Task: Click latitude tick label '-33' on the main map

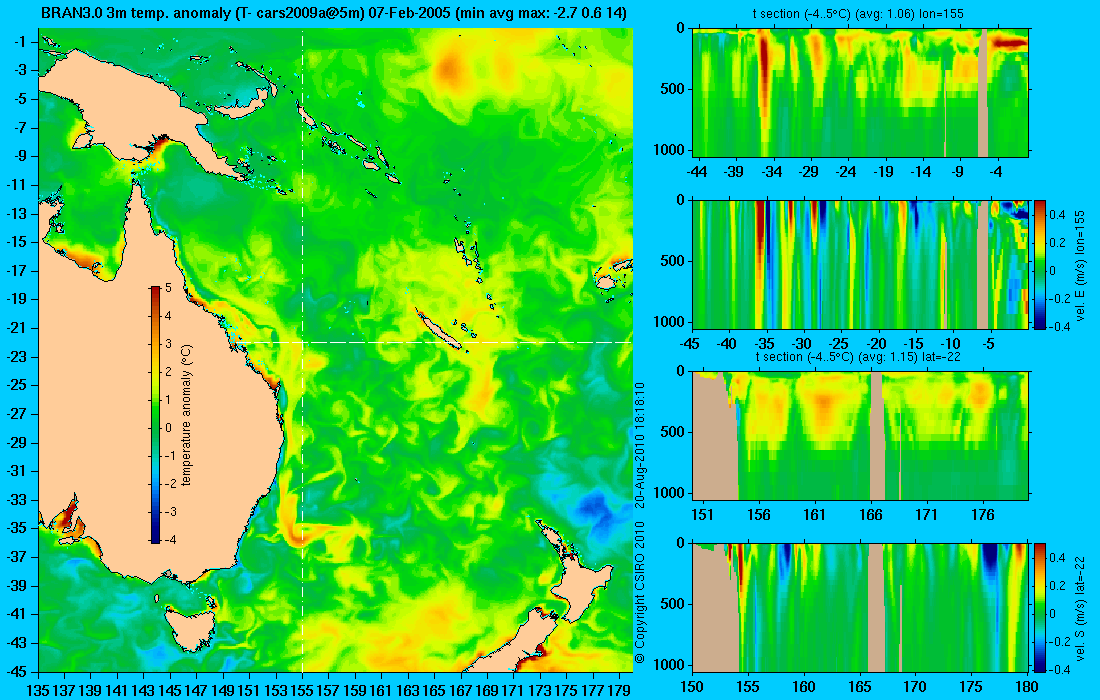Action: point(17,499)
